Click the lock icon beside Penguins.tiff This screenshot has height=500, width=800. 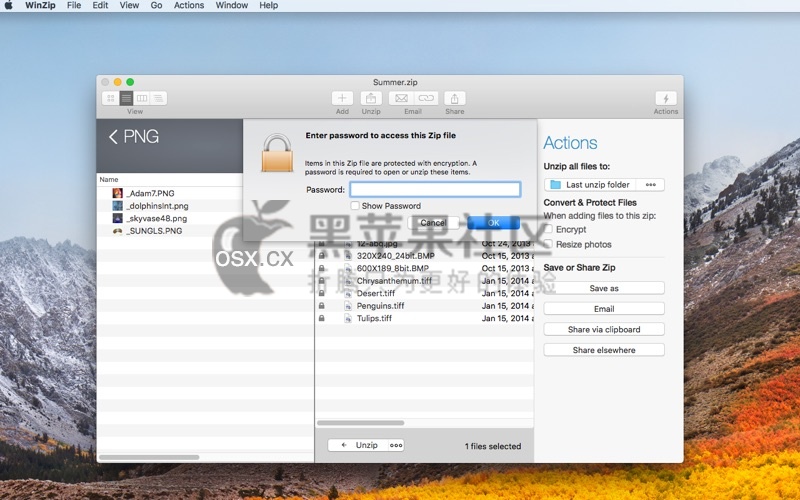click(321, 306)
